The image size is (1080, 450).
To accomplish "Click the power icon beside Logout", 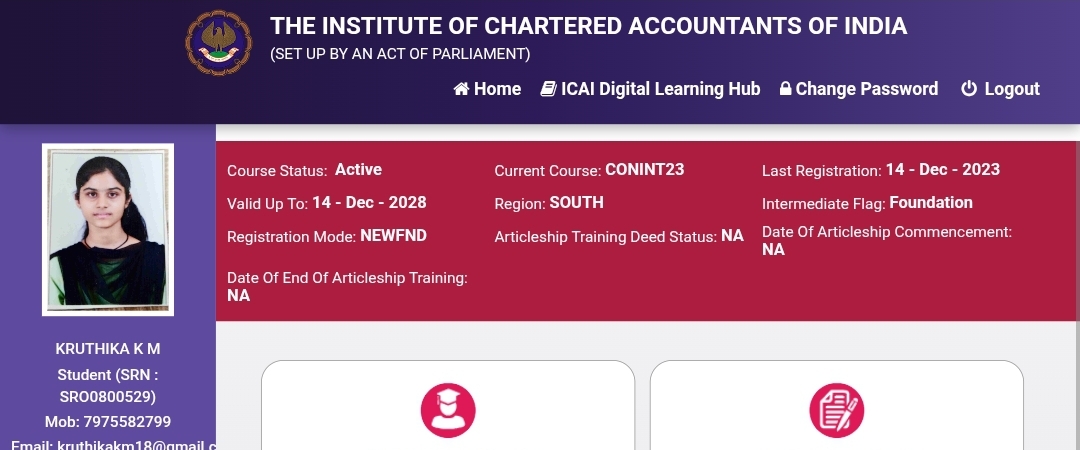I will (x=968, y=89).
